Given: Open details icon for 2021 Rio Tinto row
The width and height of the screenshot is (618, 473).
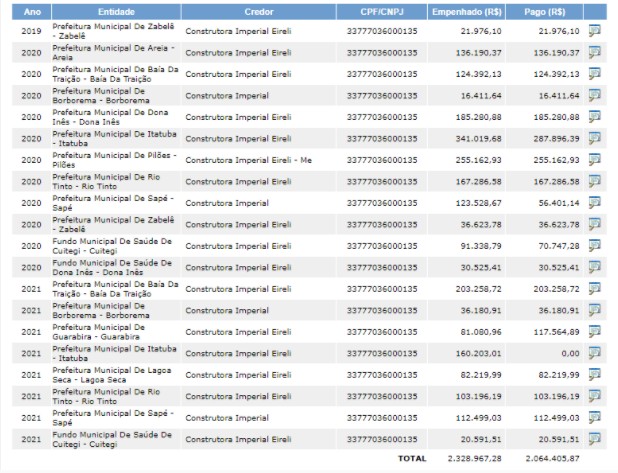Looking at the screenshot, I should (594, 396).
